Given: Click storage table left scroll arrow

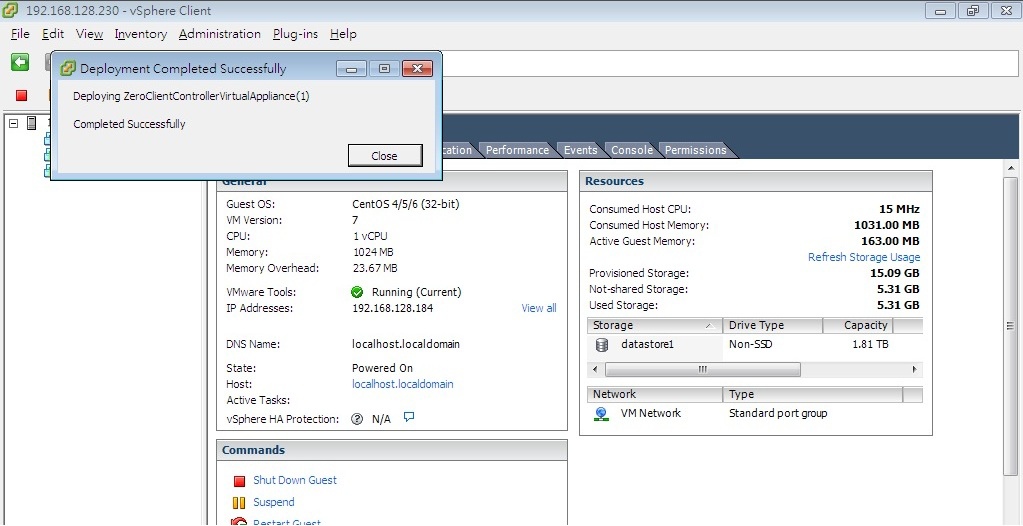Looking at the screenshot, I should click(594, 370).
